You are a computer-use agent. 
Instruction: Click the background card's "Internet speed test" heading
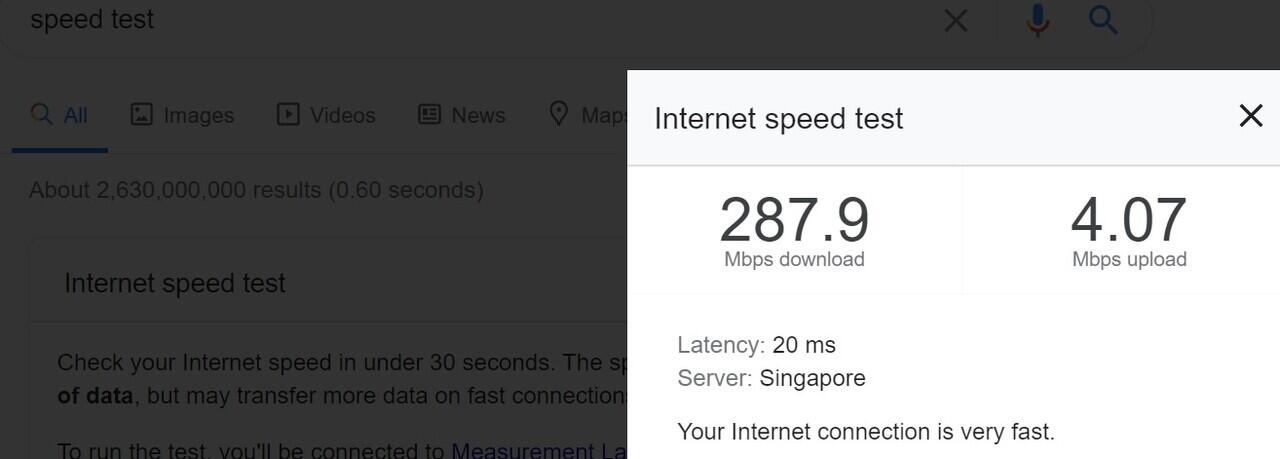(x=175, y=283)
